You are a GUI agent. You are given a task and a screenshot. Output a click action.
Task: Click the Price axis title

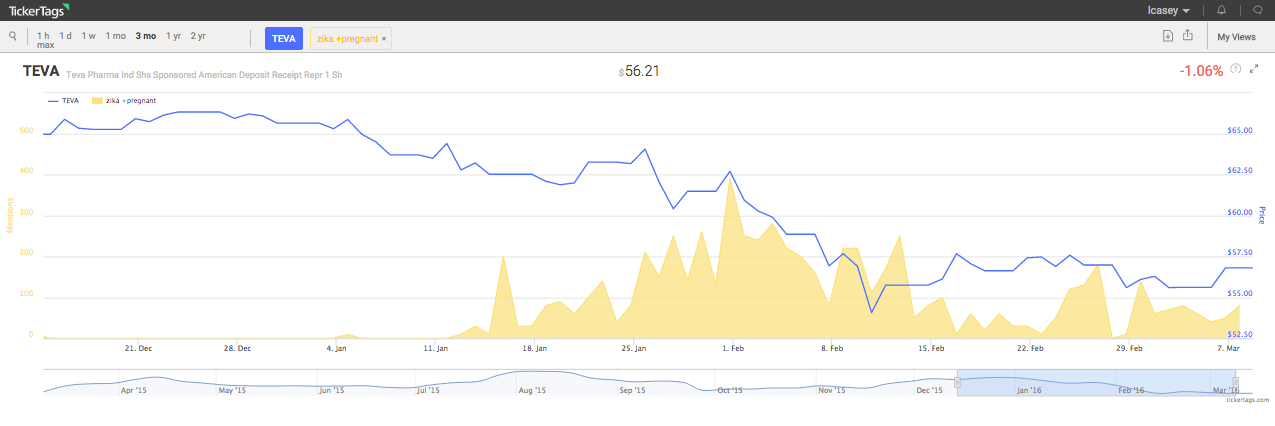1262,214
